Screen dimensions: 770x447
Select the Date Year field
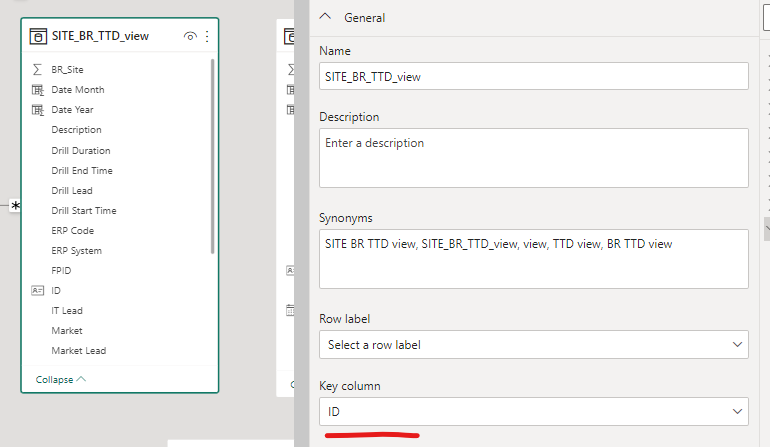(x=72, y=110)
